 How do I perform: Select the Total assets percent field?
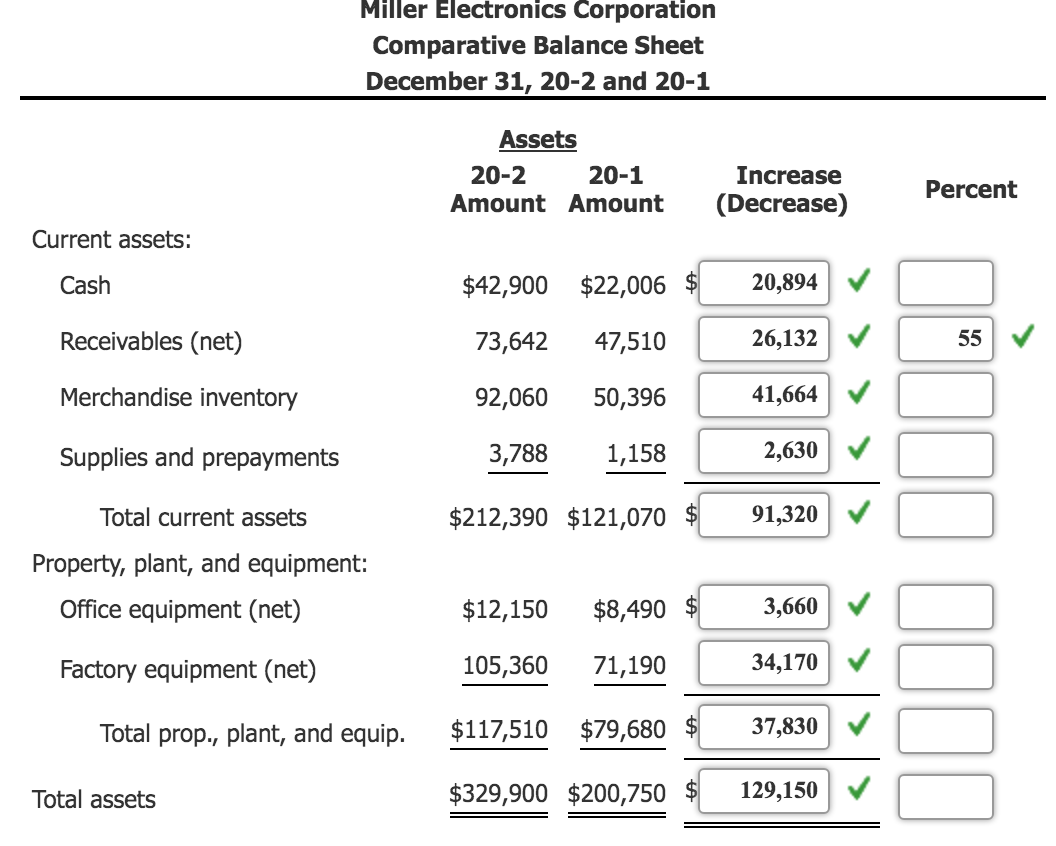pos(943,790)
